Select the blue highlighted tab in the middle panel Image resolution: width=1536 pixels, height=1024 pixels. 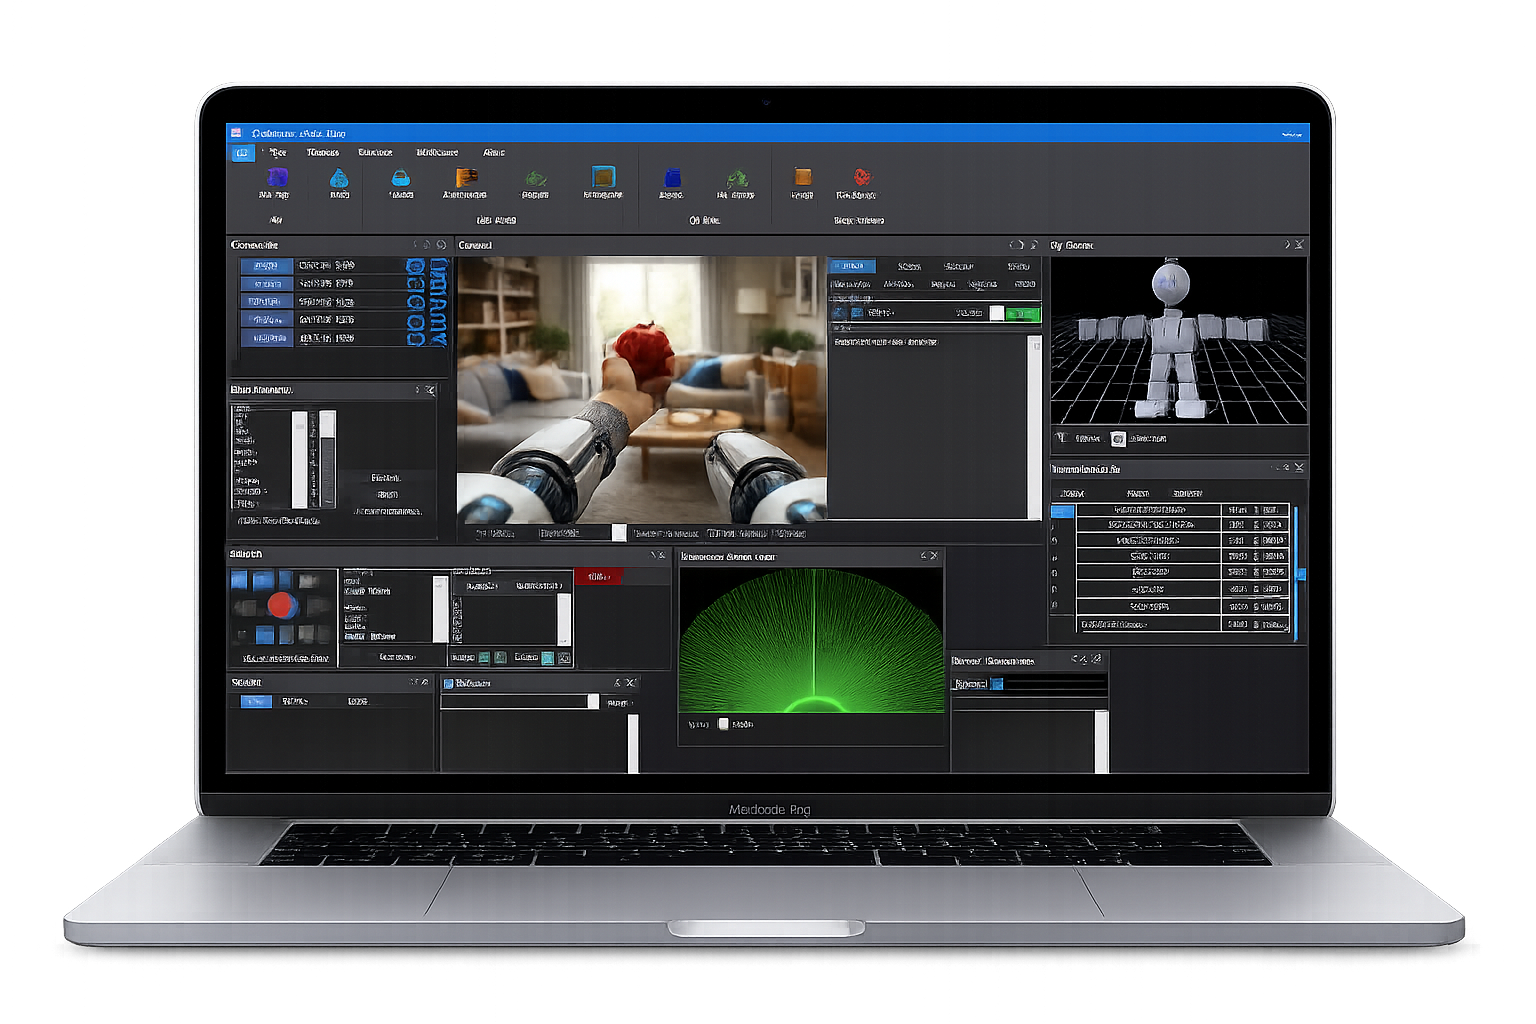click(x=852, y=266)
